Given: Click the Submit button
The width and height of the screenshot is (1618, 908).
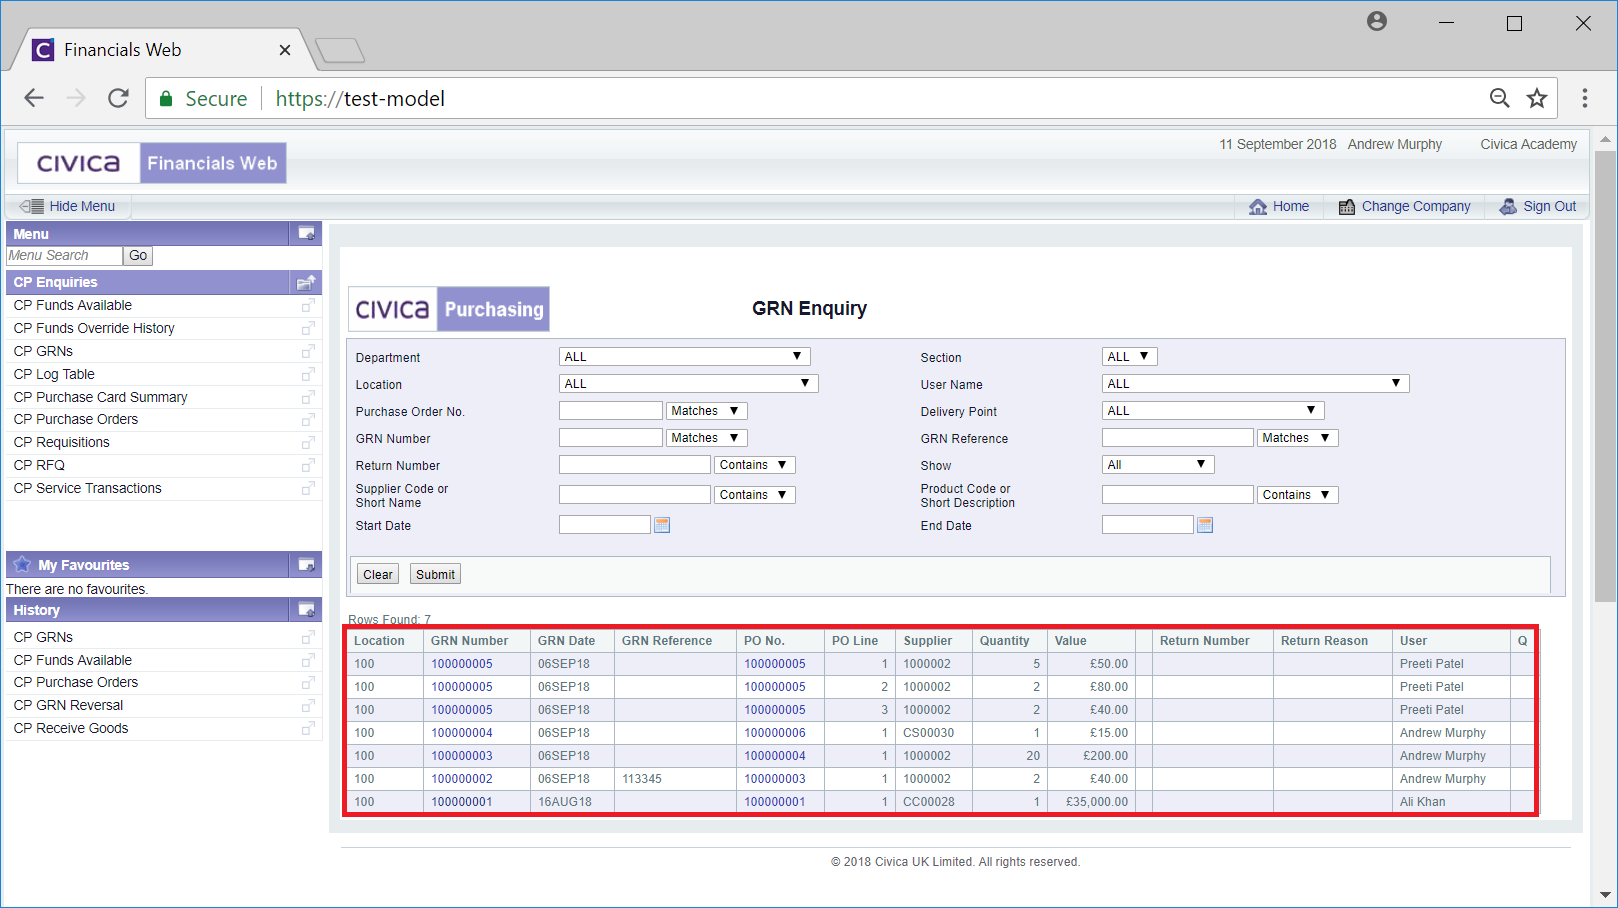Looking at the screenshot, I should coord(435,574).
